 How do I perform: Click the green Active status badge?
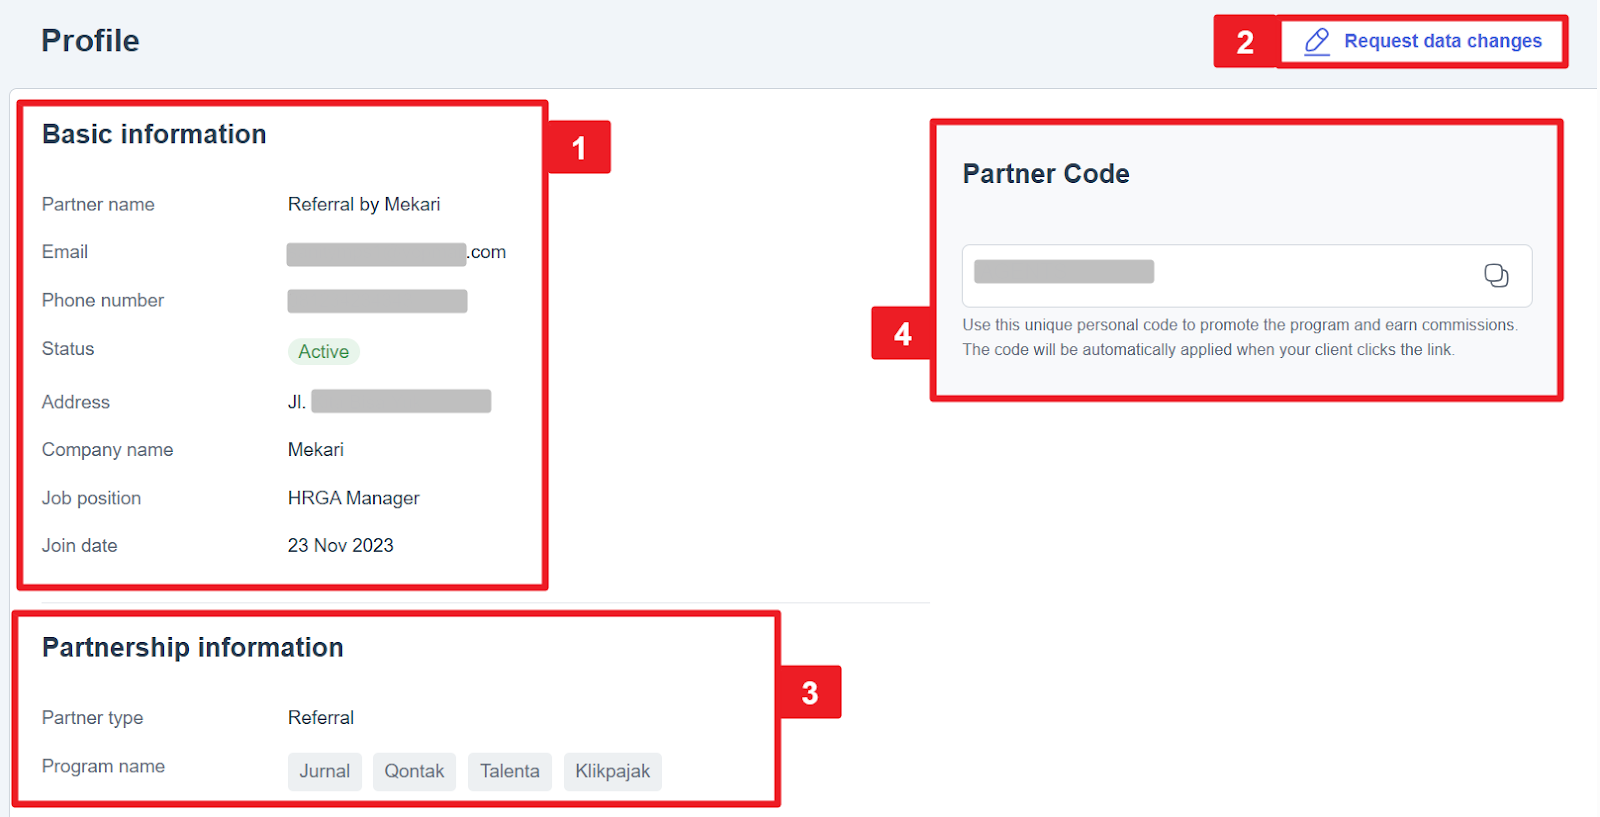click(323, 352)
